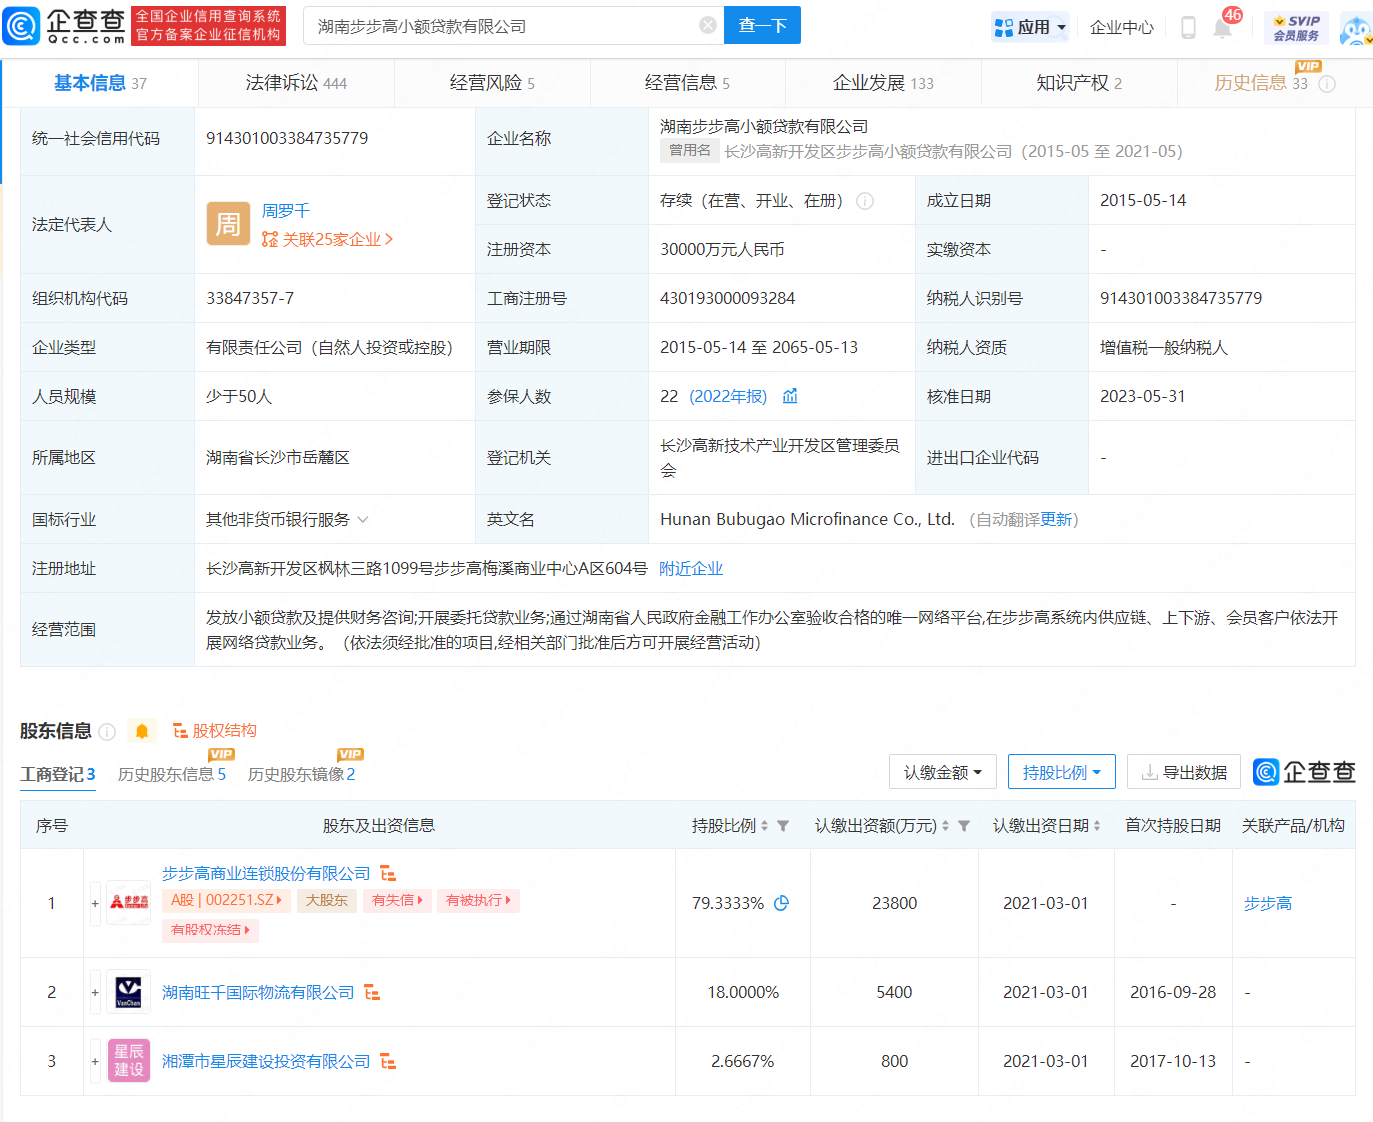Open 湘潭市星辰建设投资有限公司 shareholder link
This screenshot has width=1373, height=1122.
[266, 1062]
